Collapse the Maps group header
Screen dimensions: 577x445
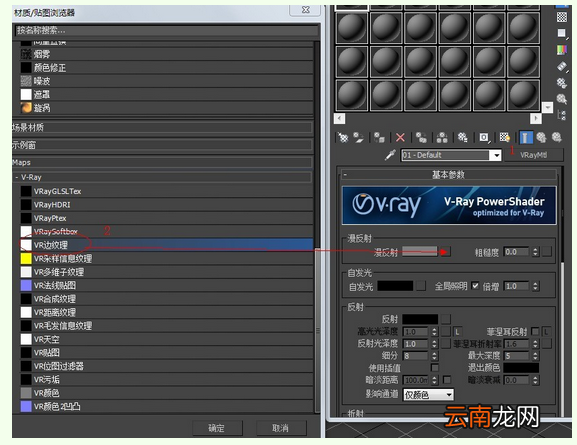[x=162, y=162]
